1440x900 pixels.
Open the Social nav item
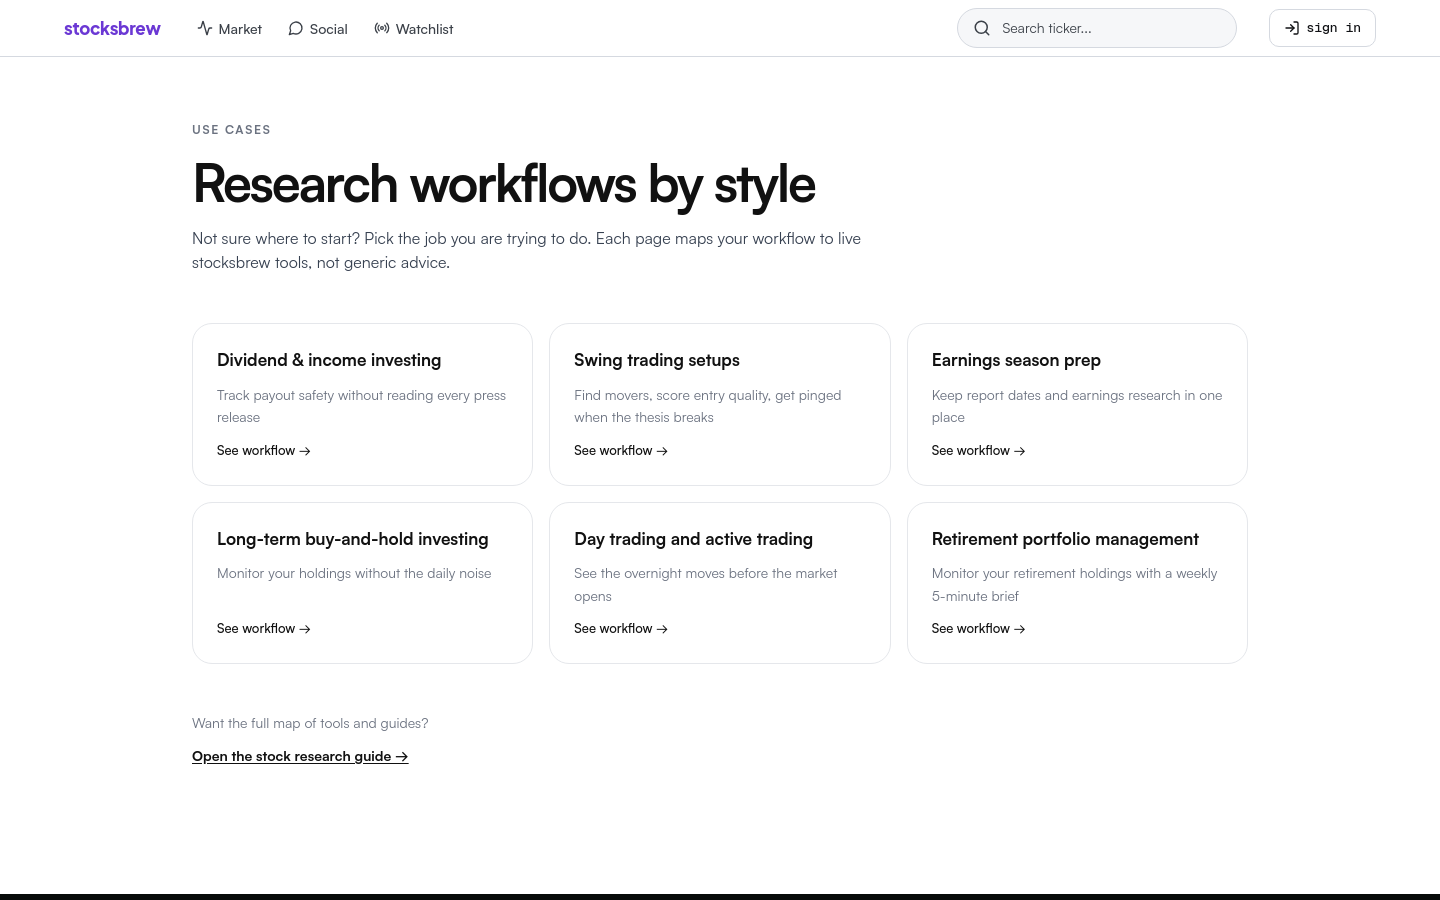pyautogui.click(x=318, y=28)
